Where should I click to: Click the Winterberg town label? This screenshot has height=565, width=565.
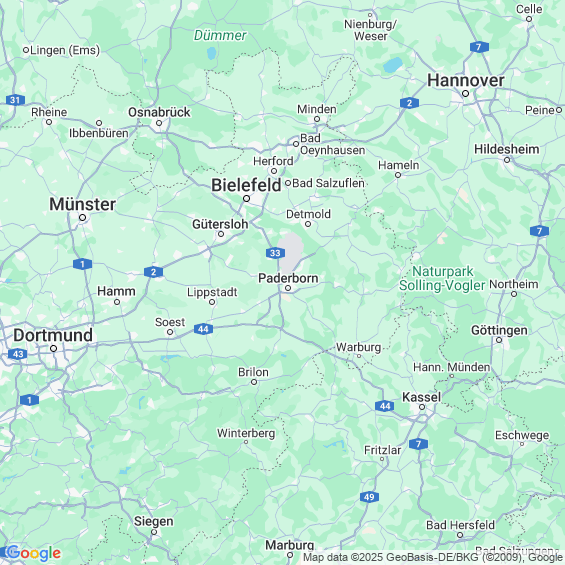tap(246, 433)
